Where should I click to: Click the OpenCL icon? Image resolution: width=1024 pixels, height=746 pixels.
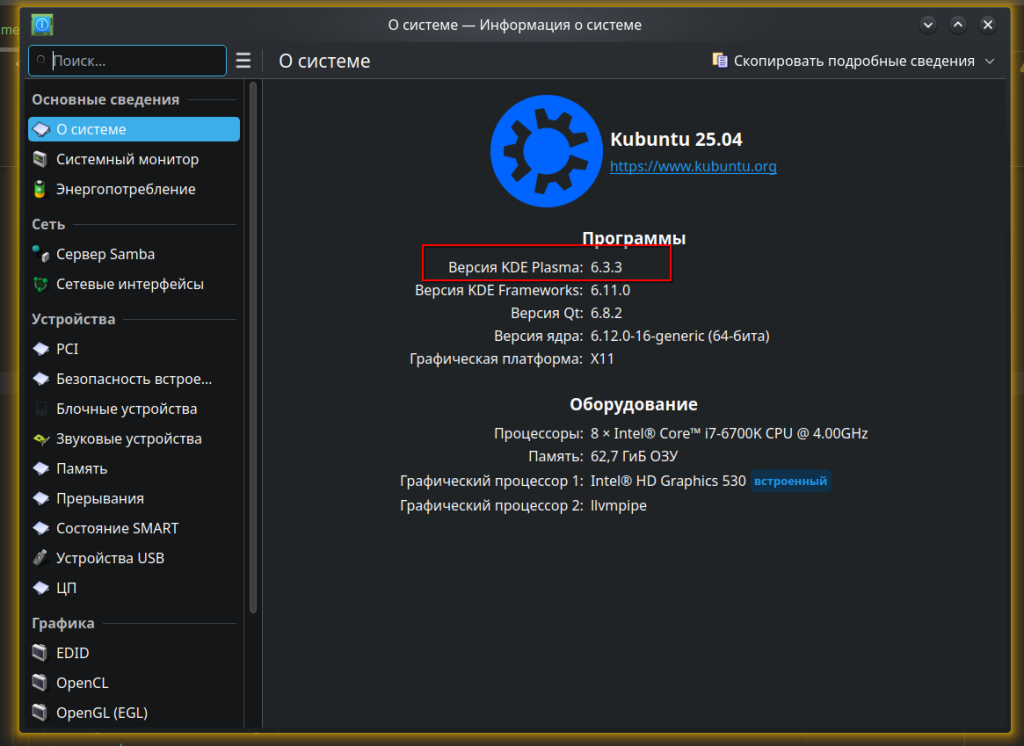(40, 683)
